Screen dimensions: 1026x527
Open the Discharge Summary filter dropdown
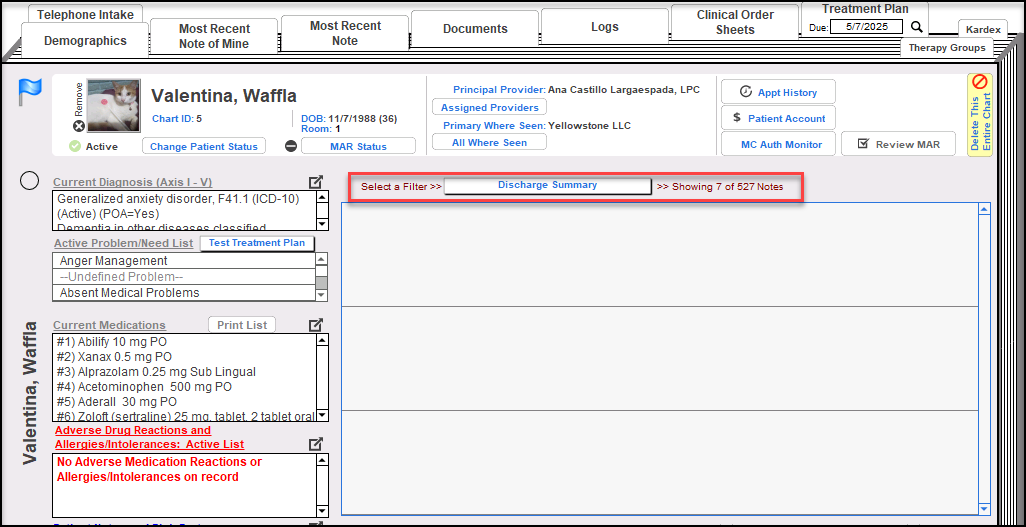point(547,185)
